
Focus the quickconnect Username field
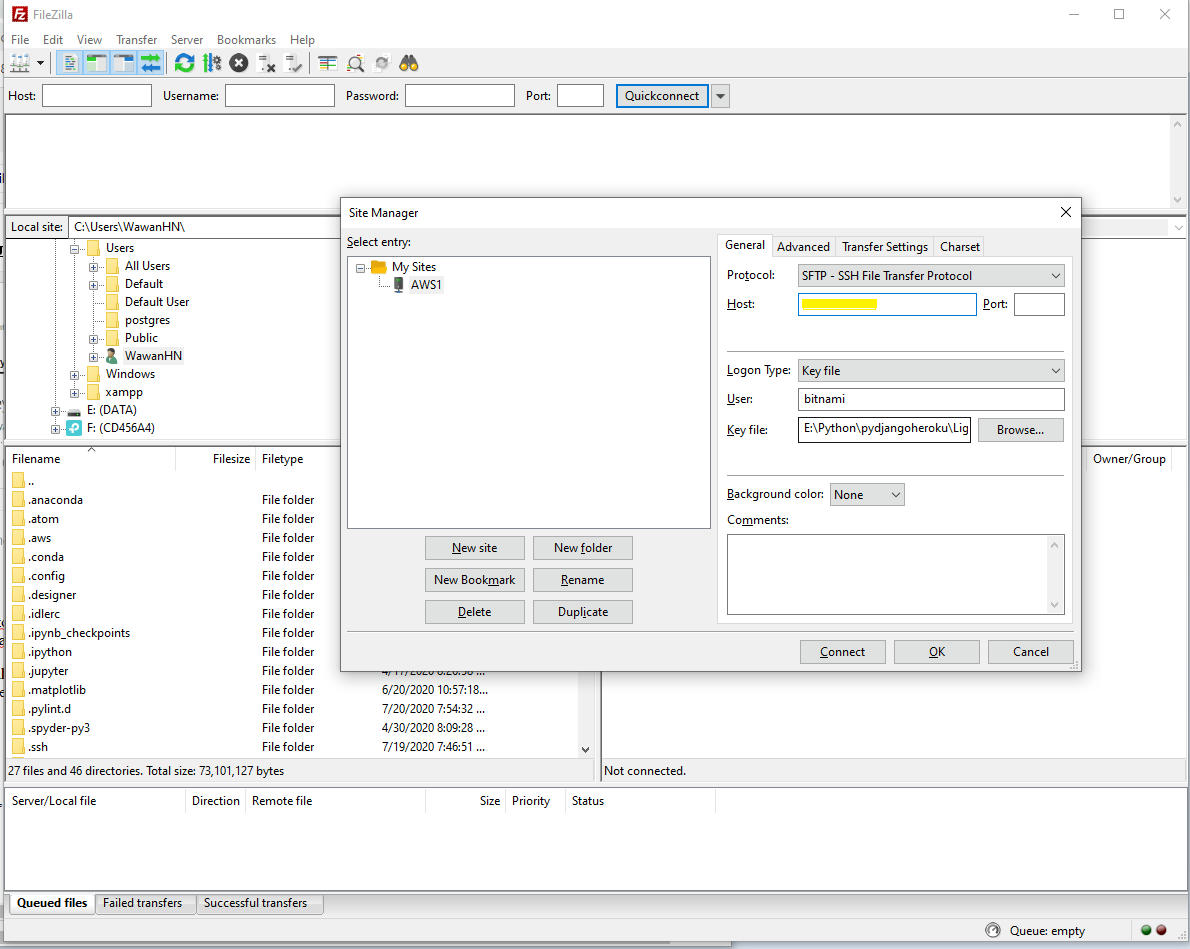click(x=279, y=96)
